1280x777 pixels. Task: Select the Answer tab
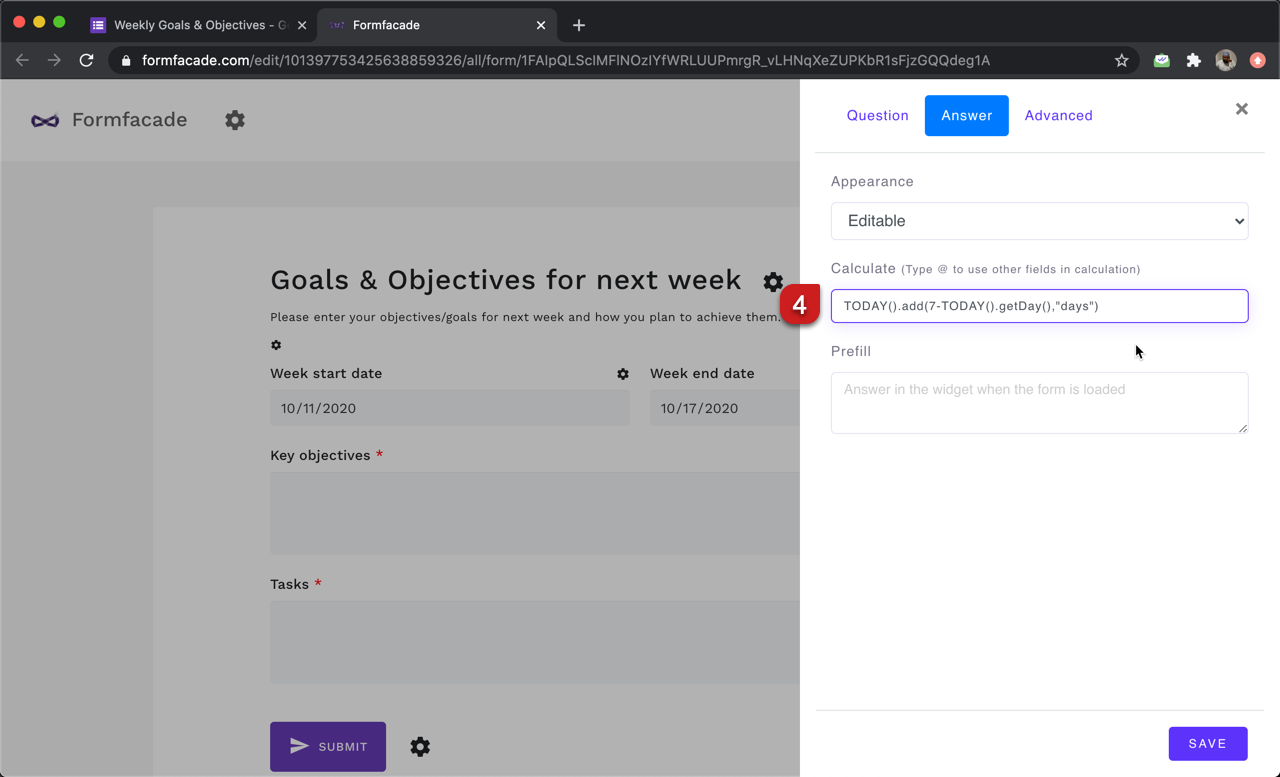click(966, 116)
